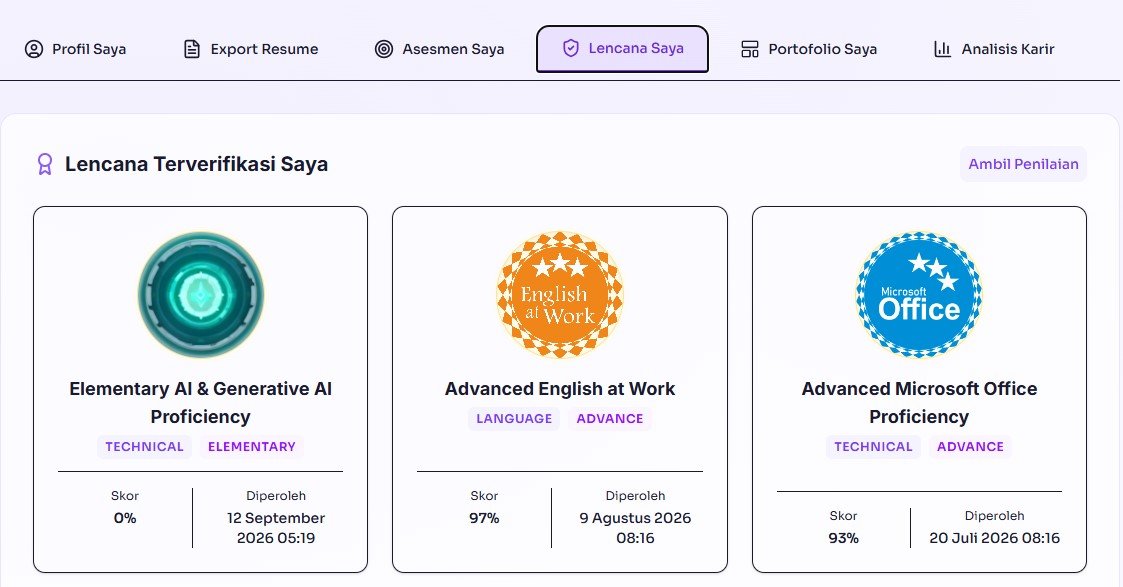The image size is (1123, 587).
Task: Click the orange English at Work badge
Action: 560,295
